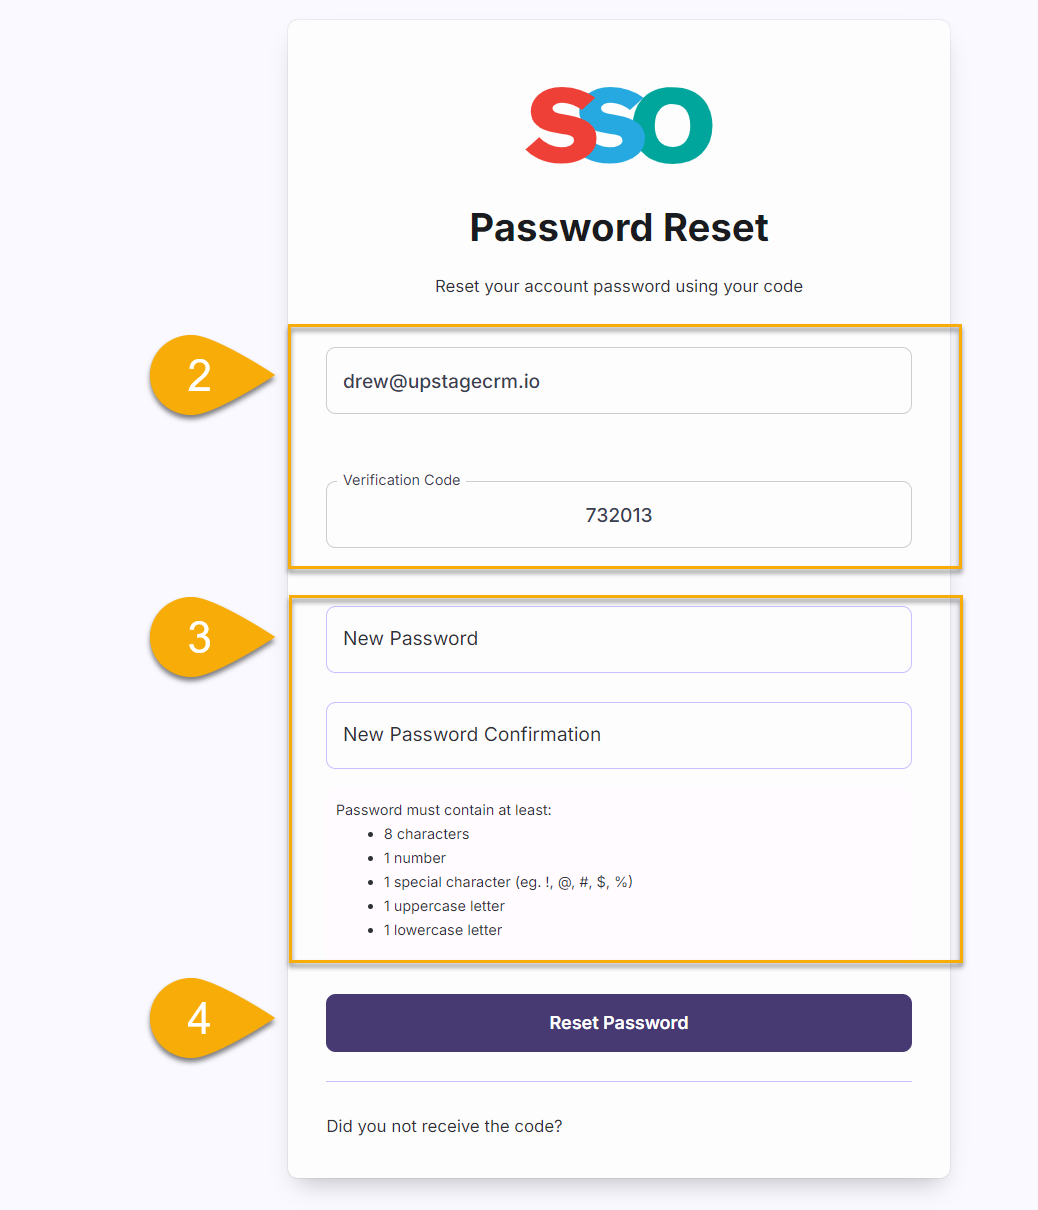The image size is (1038, 1210).
Task: Click the '1 special character' requirement line
Action: 508,882
